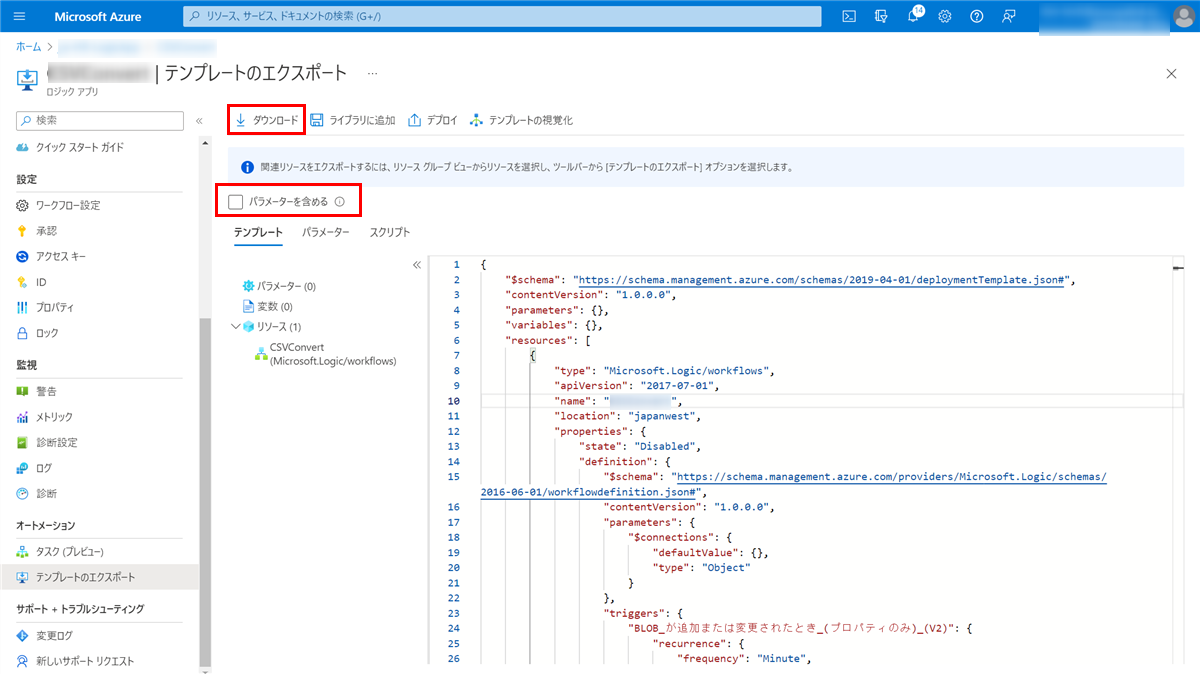Click code line "location": "japanwest"
This screenshot has width=1200, height=674.
click(x=627, y=416)
